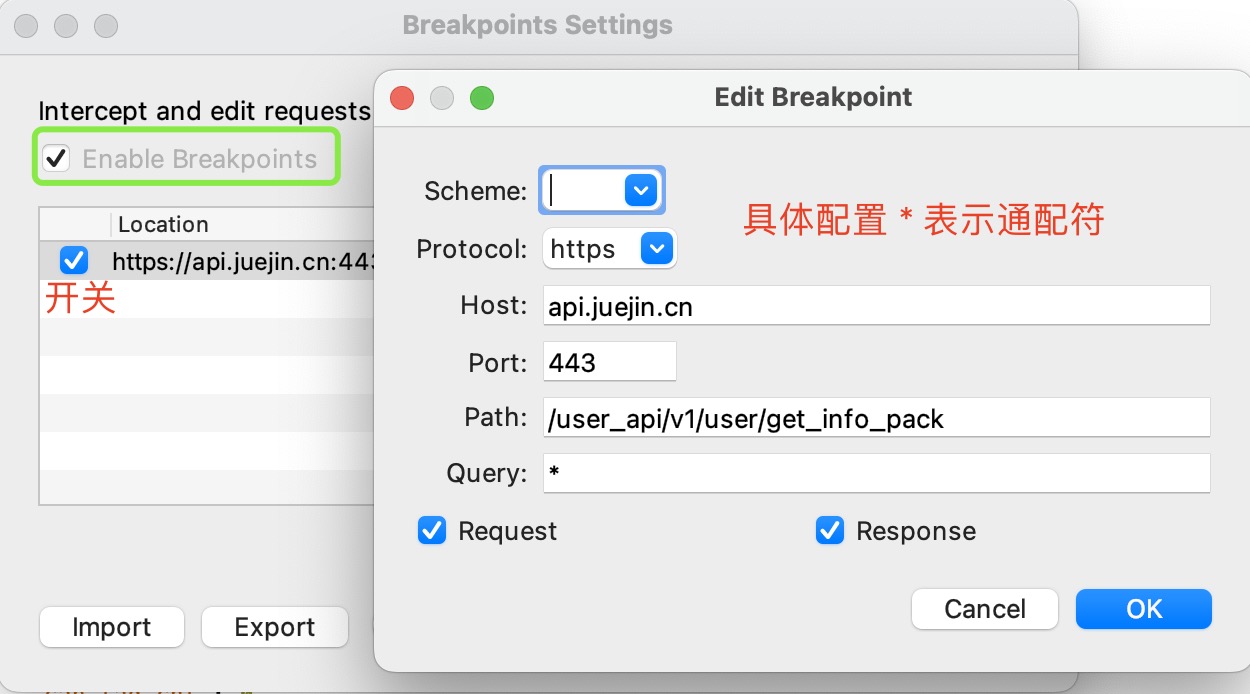Confirm with the OK button

pos(1144,609)
